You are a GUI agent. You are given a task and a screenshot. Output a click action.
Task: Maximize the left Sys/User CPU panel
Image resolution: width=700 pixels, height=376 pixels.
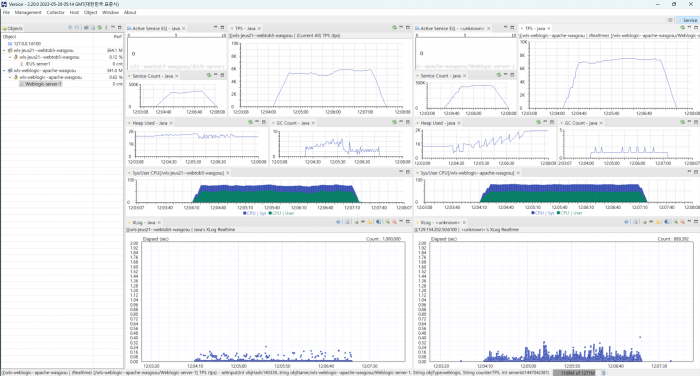408,172
